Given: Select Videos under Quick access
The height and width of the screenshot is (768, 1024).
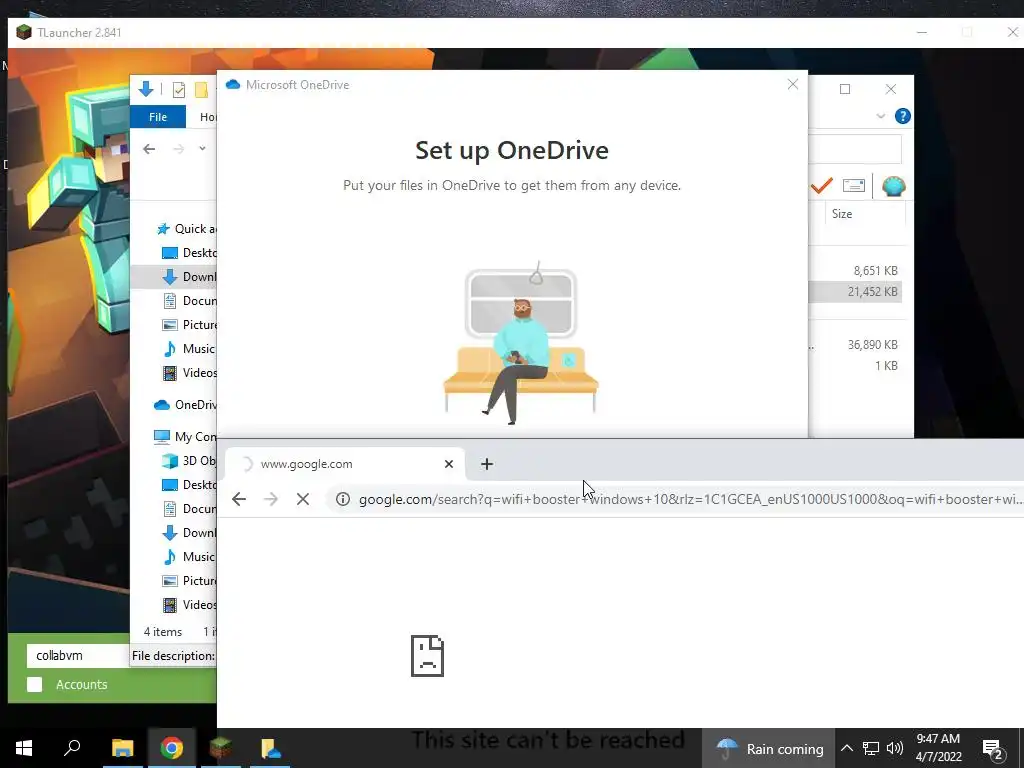Looking at the screenshot, I should tap(189, 373).
